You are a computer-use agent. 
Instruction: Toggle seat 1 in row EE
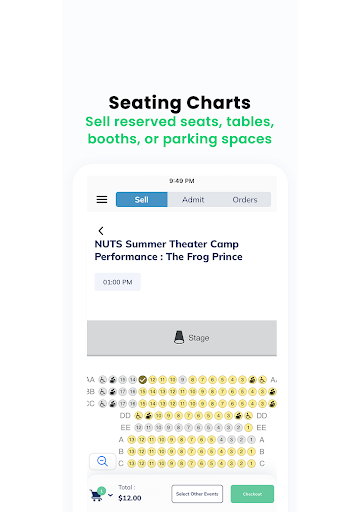pos(248,428)
